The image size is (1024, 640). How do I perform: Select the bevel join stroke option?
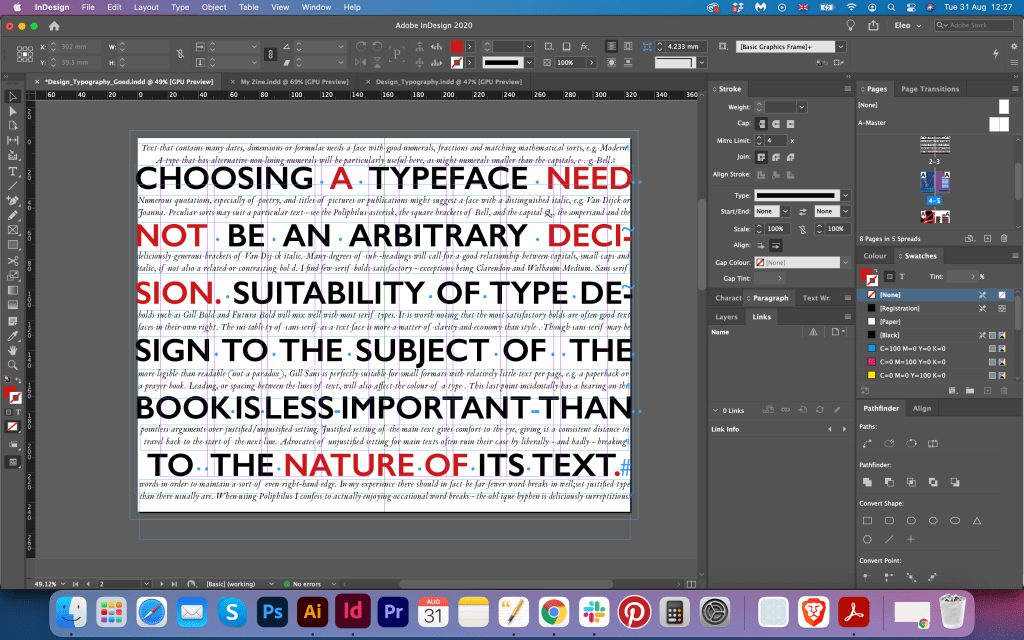pyautogui.click(x=791, y=157)
